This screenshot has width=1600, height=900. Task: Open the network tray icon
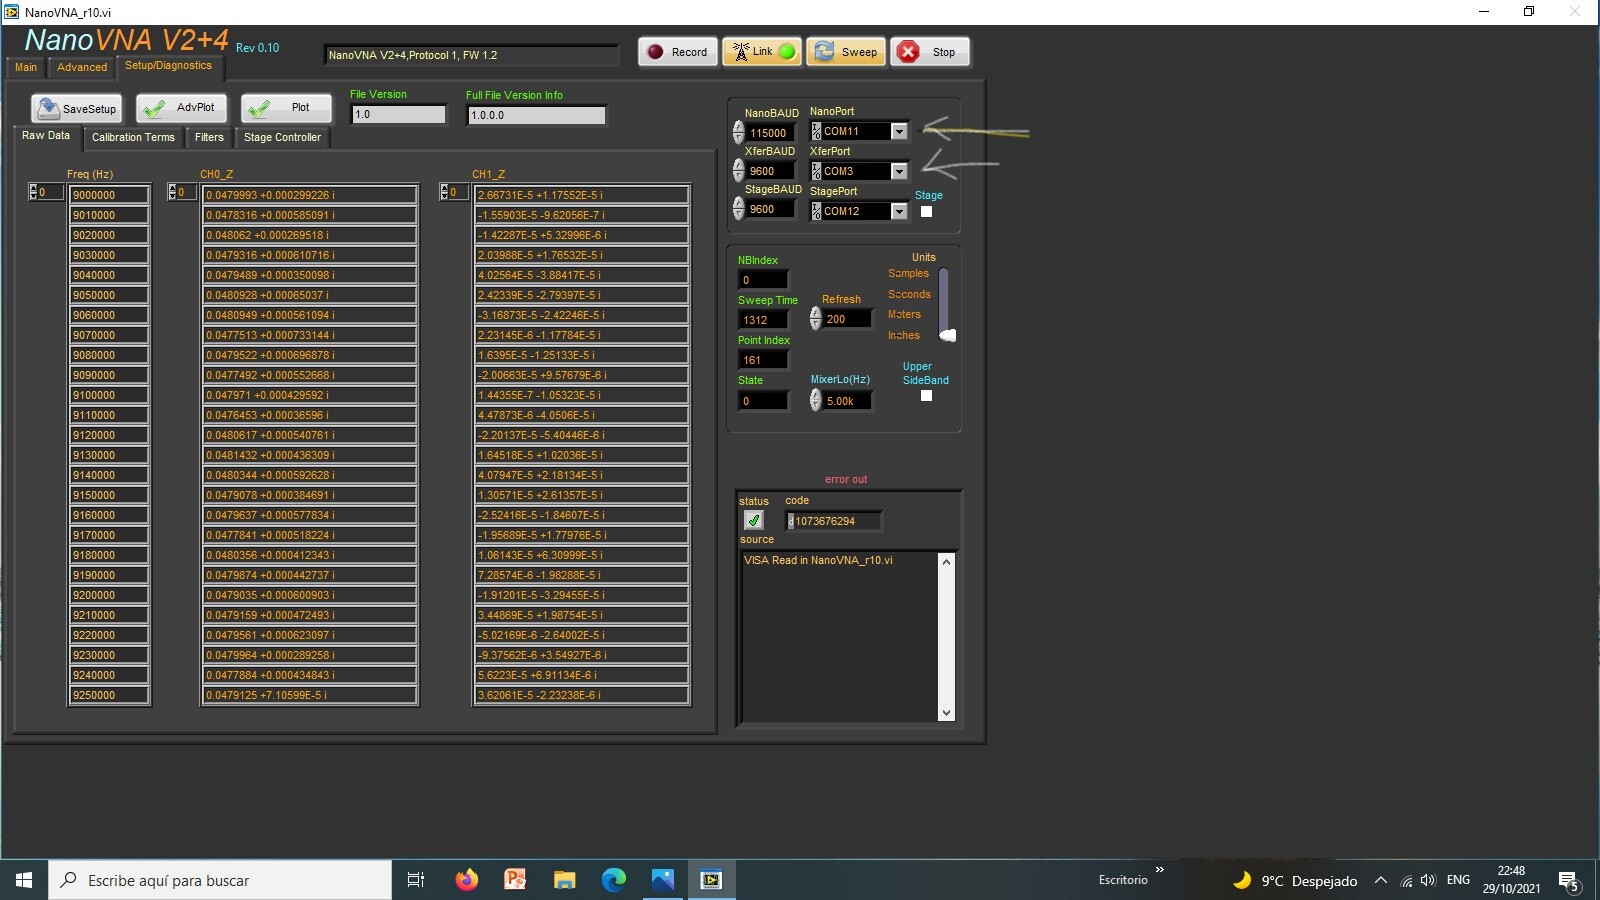[x=1406, y=881]
